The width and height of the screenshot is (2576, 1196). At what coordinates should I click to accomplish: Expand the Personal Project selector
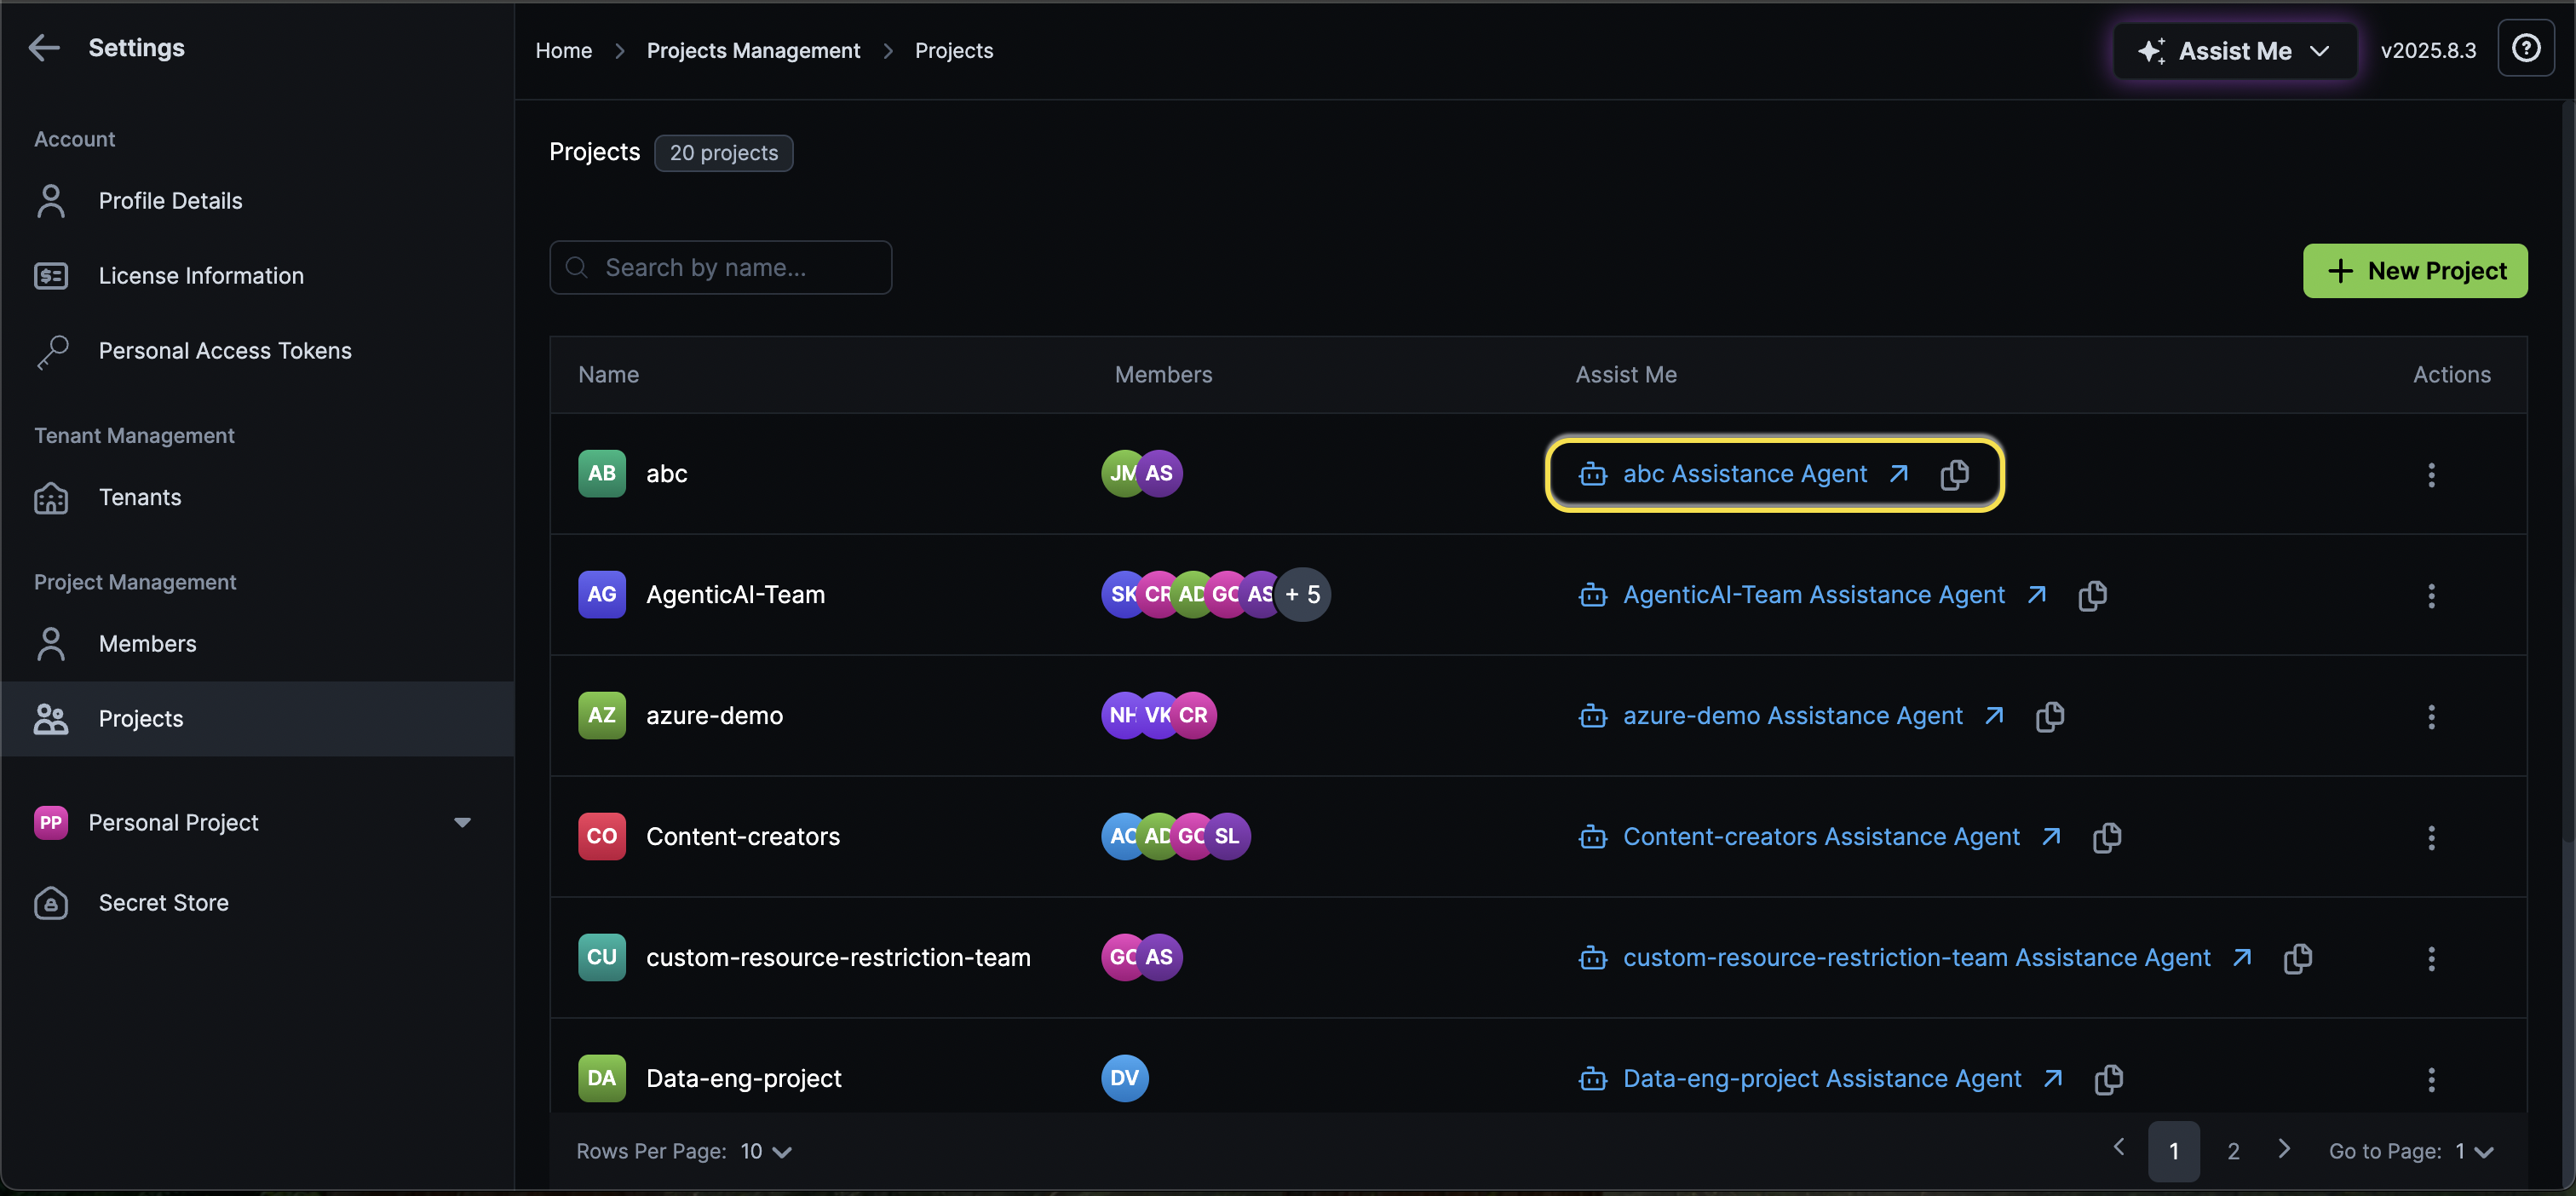click(461, 822)
